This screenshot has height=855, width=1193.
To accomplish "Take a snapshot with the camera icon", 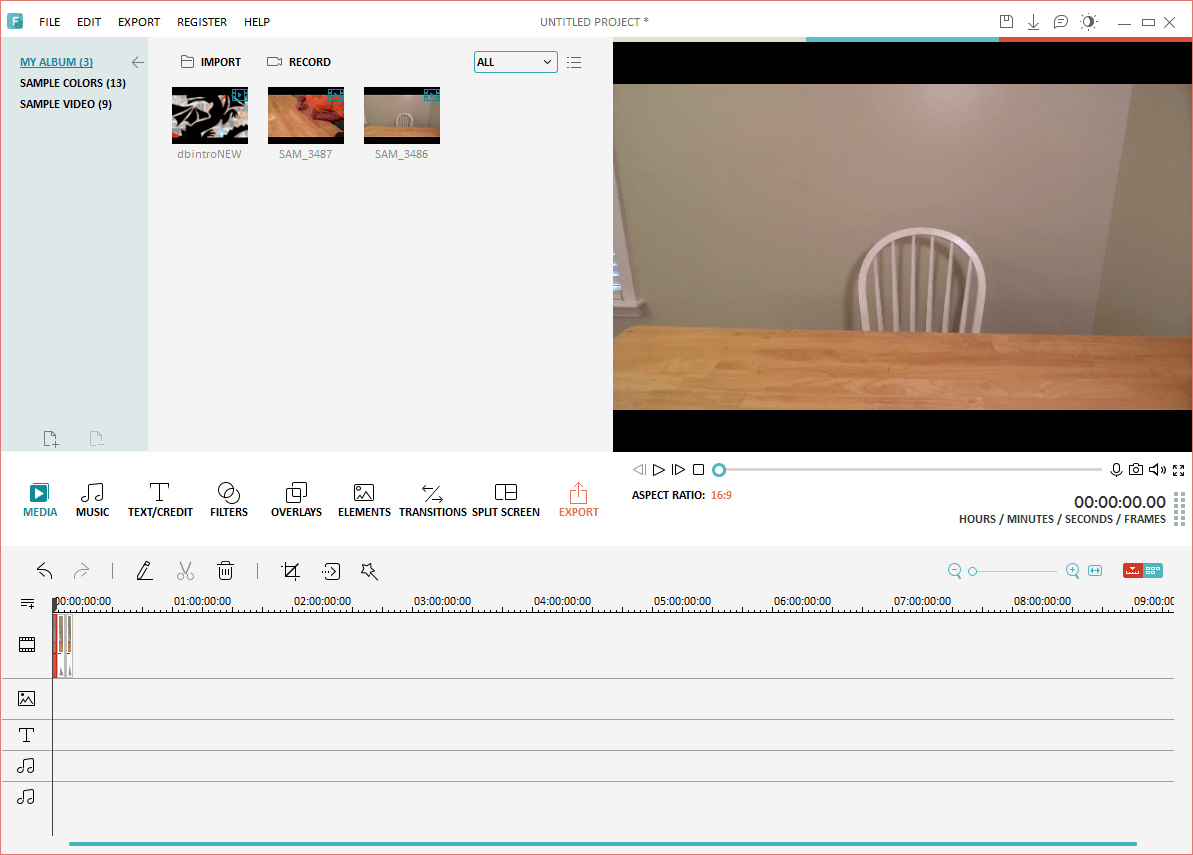I will click(1136, 470).
